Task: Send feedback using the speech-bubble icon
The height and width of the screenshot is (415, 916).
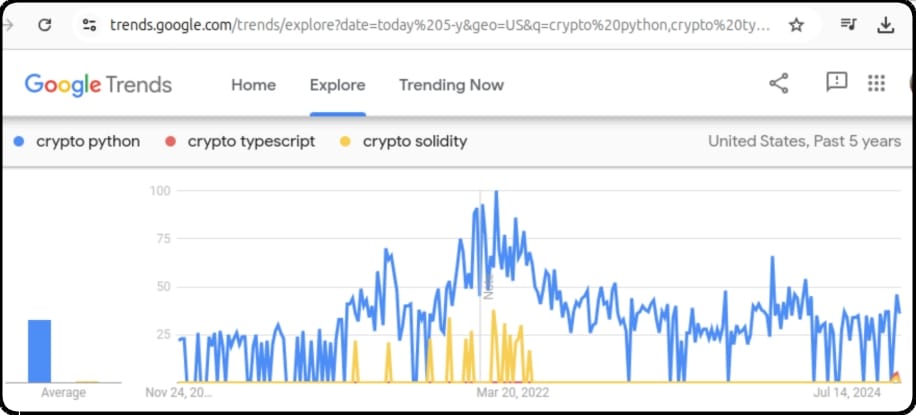Action: tap(837, 82)
